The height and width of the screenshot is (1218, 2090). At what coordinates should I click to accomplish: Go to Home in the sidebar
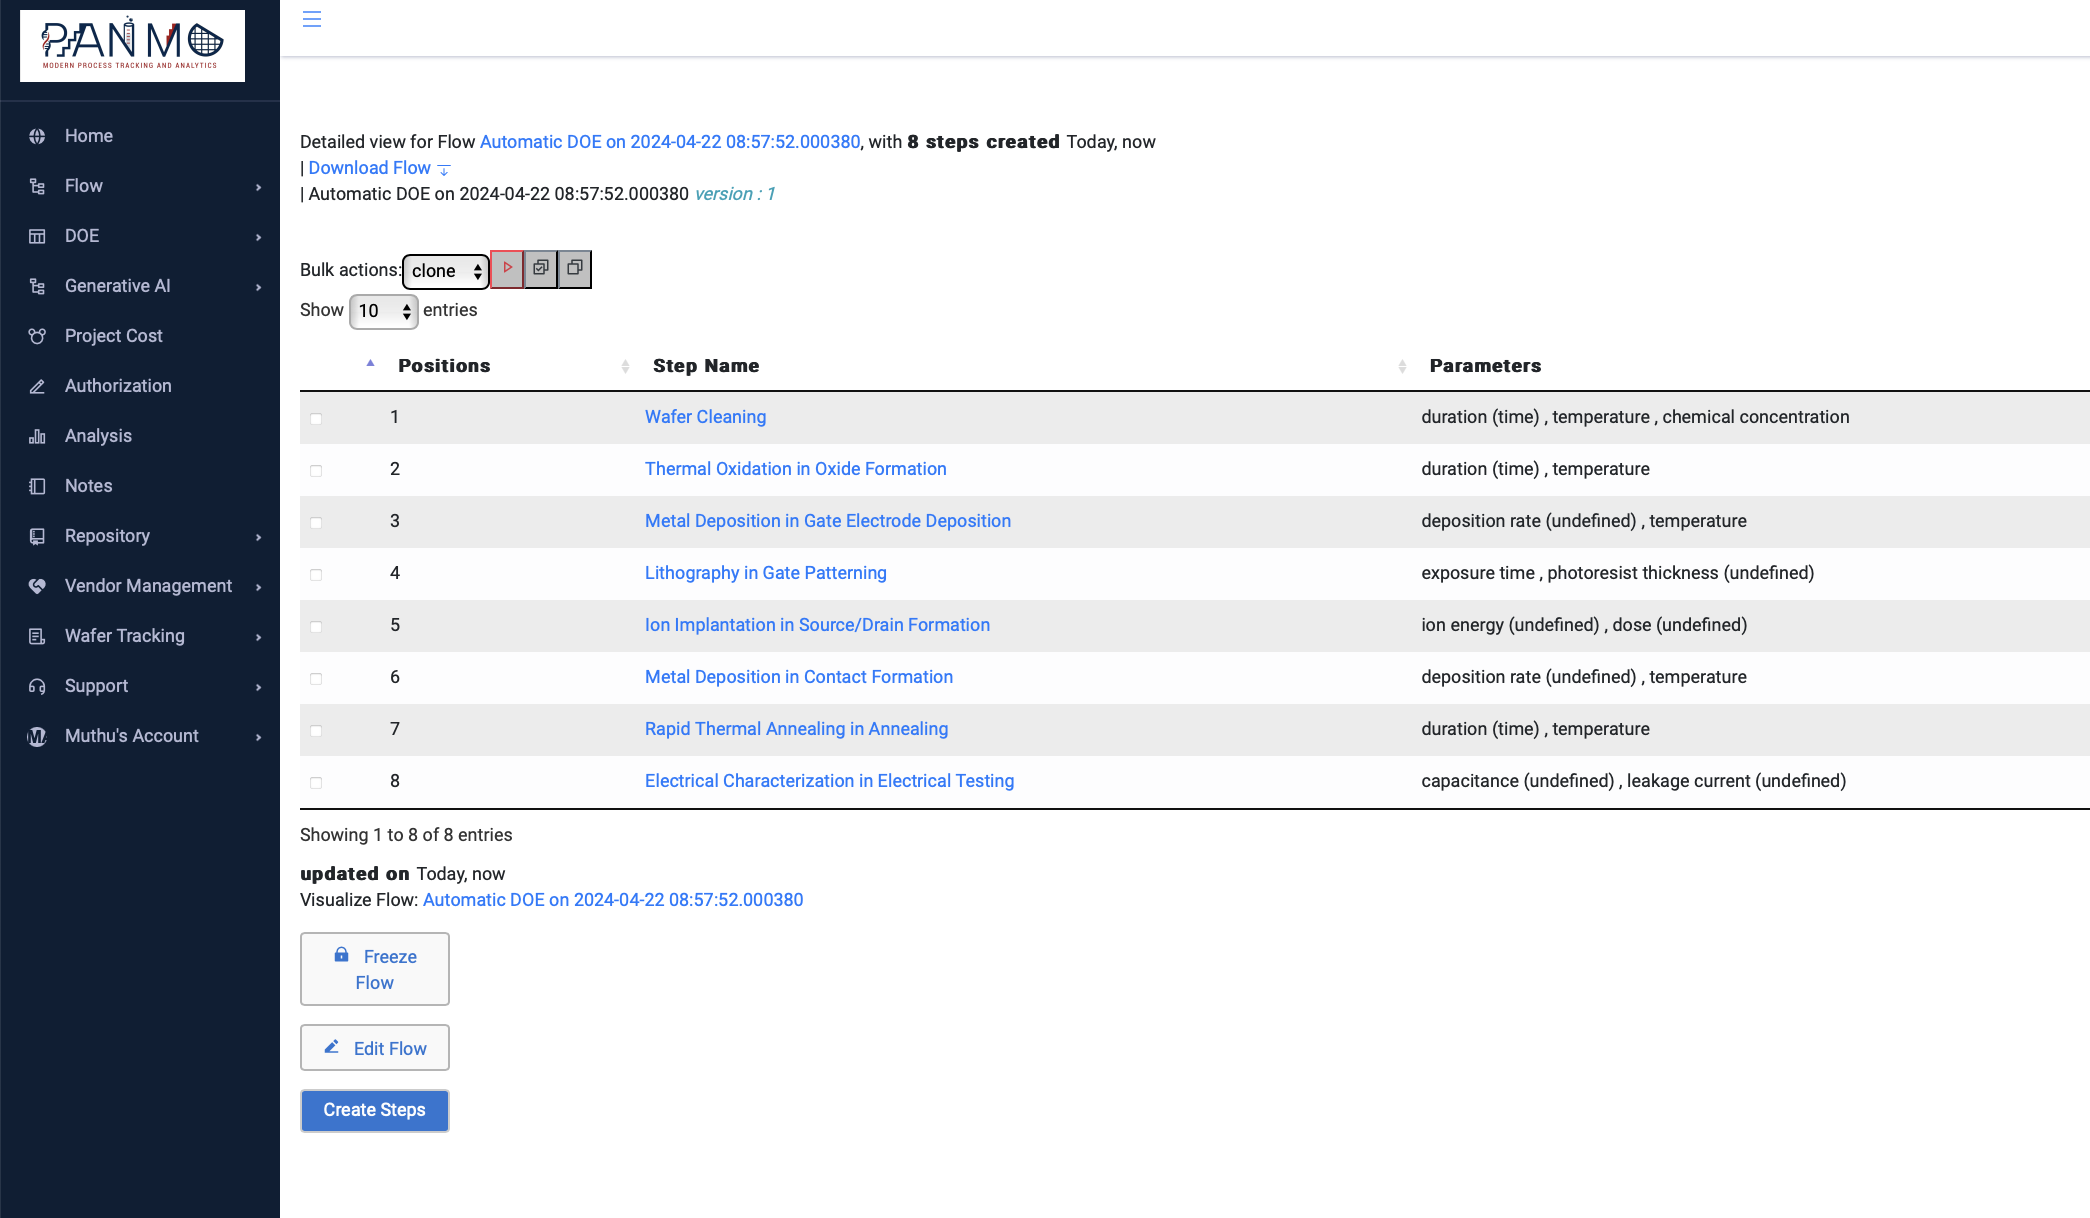(89, 136)
